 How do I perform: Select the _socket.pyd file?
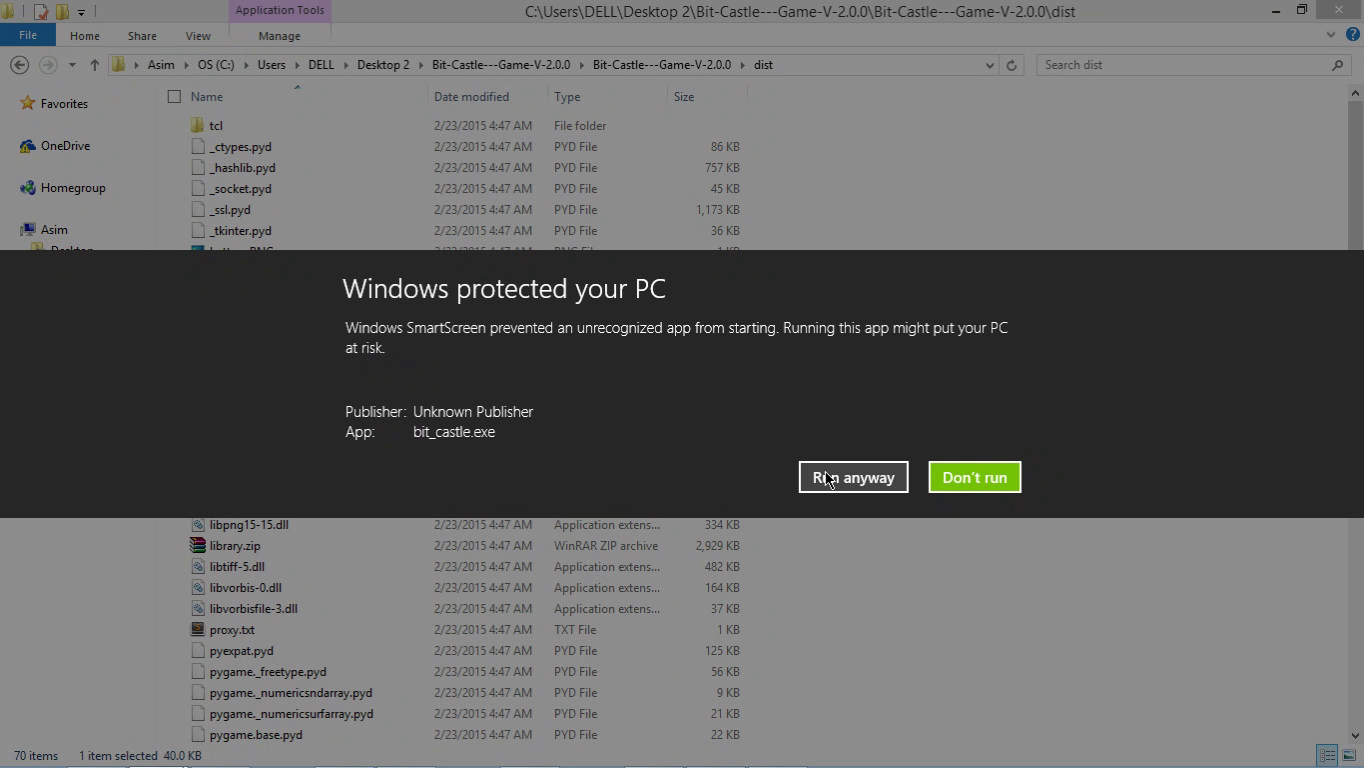click(x=240, y=189)
